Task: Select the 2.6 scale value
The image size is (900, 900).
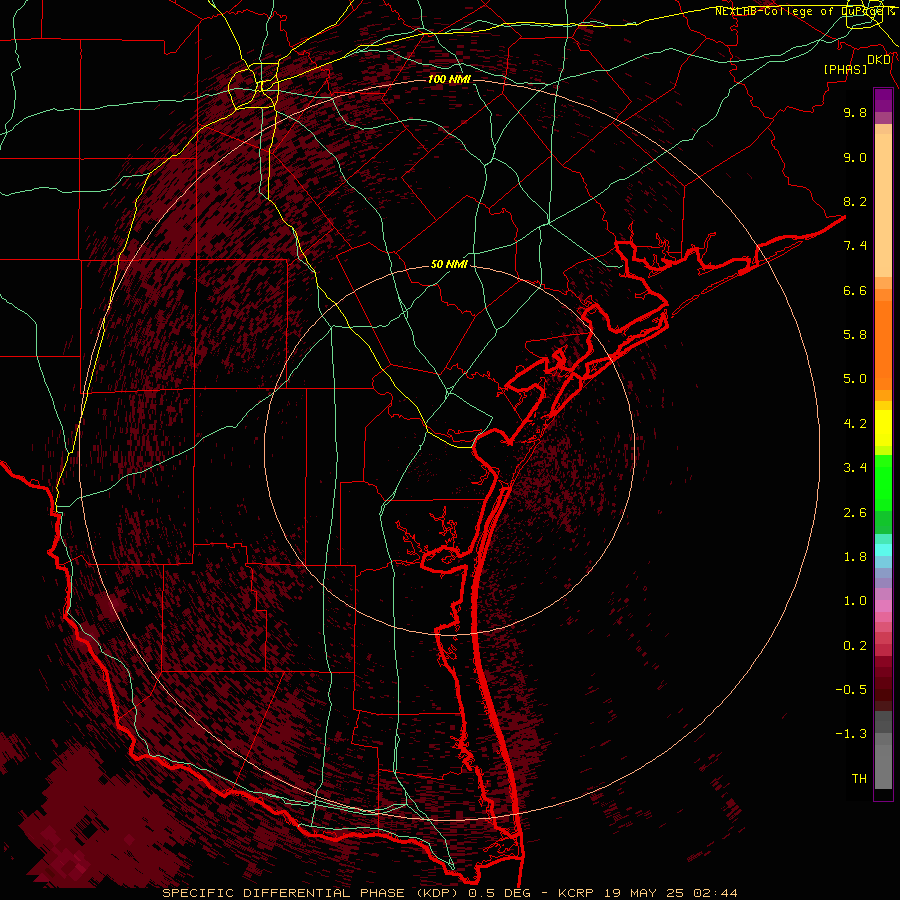Action: (855, 513)
